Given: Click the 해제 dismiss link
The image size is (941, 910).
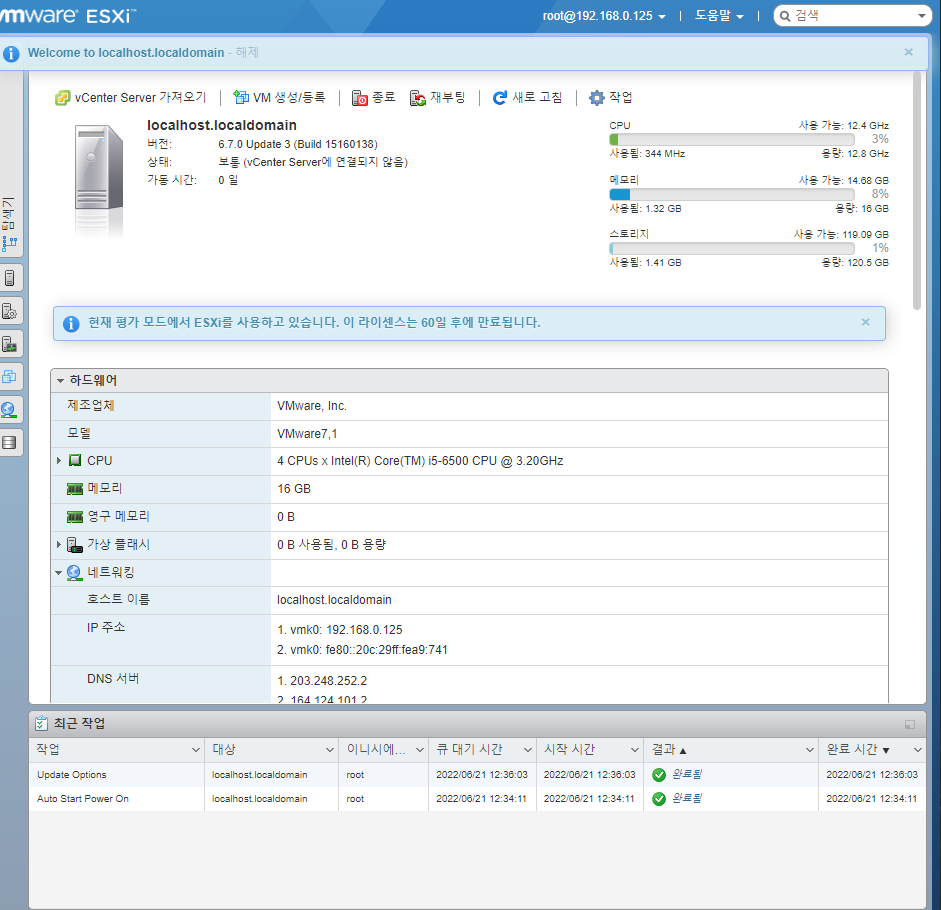Looking at the screenshot, I should click(247, 53).
